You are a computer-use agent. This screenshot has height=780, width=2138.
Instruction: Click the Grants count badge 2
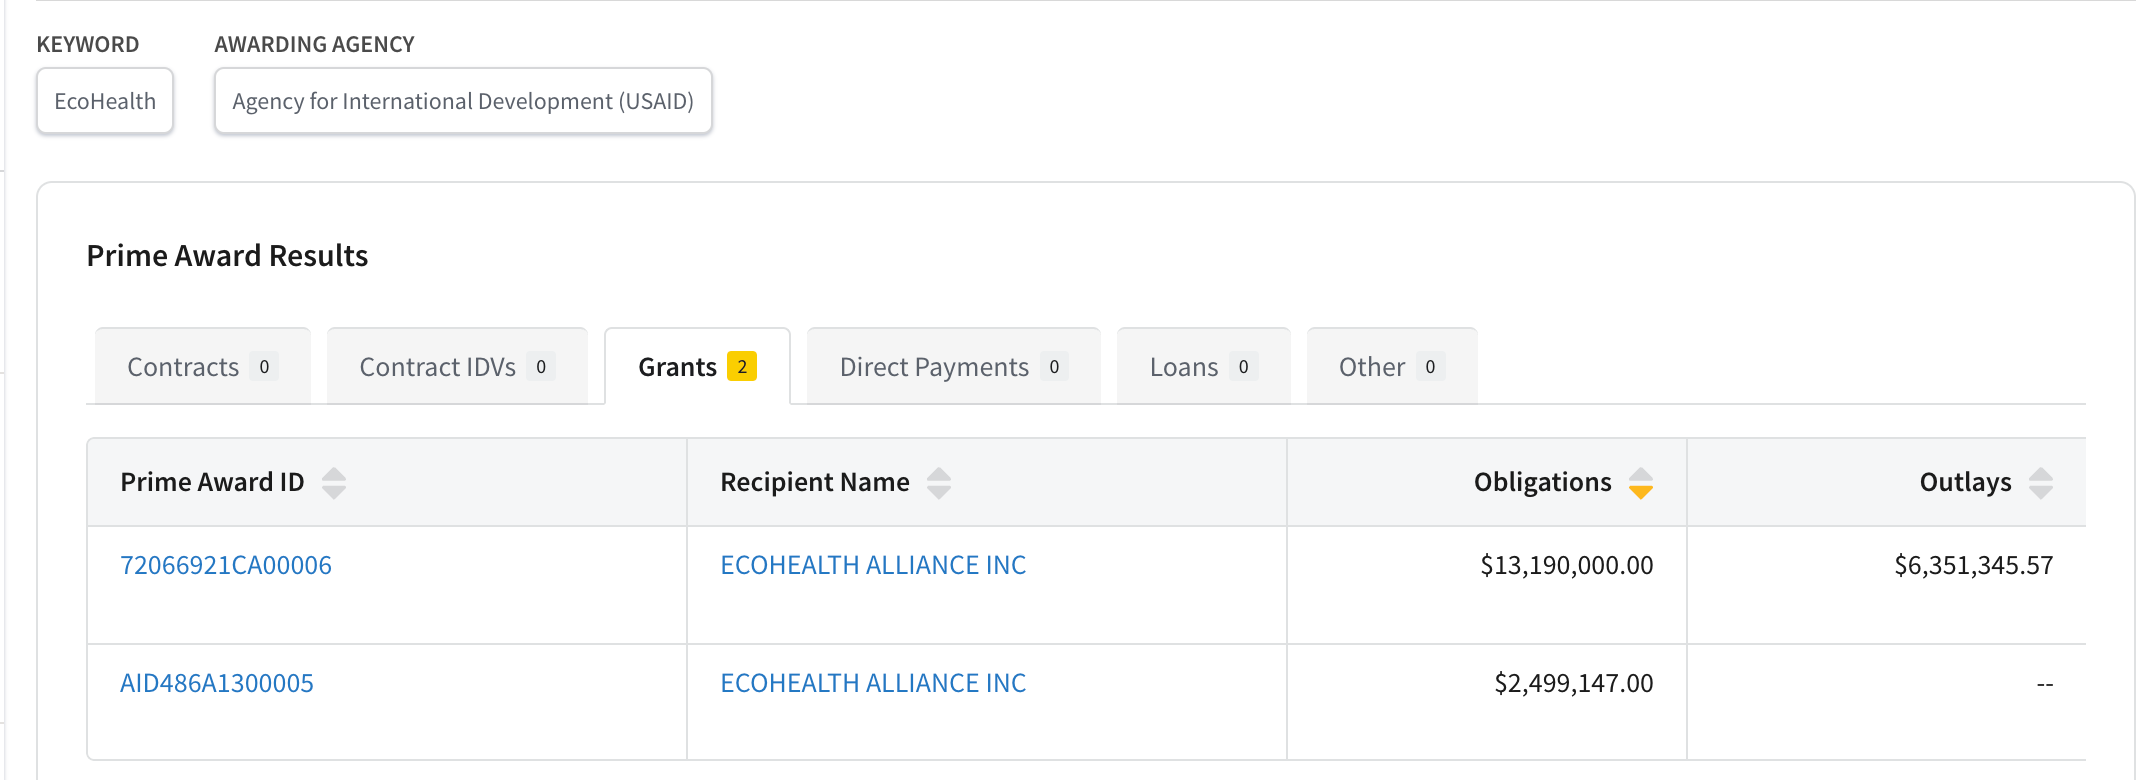coord(742,367)
